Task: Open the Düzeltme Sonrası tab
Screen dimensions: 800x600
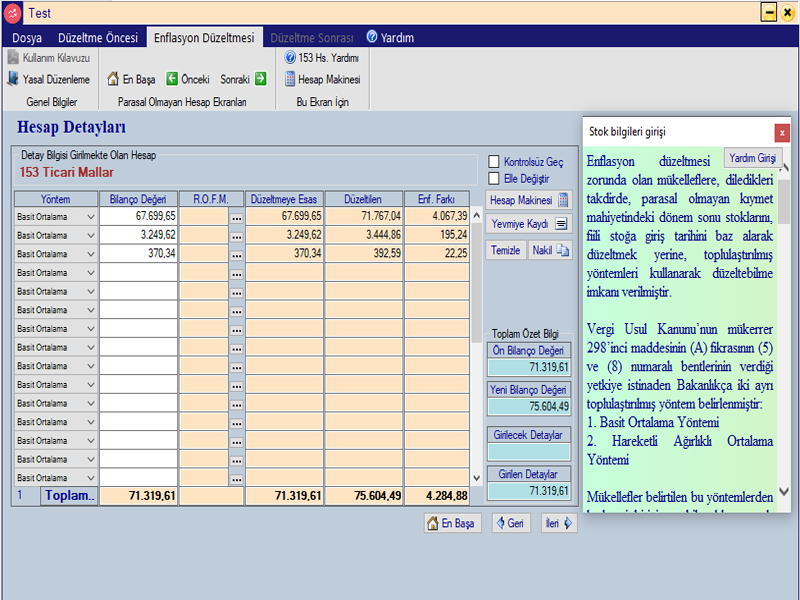Action: coord(312,38)
